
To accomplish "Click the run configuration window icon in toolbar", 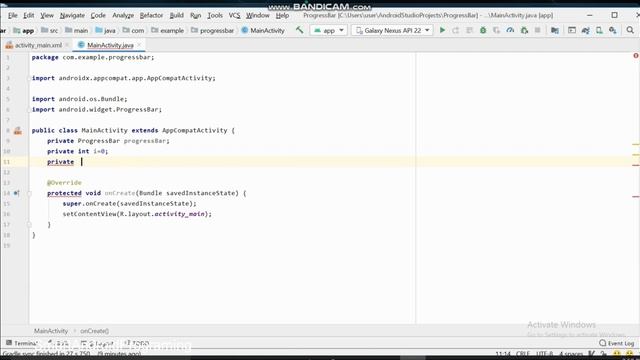I will coord(572,30).
